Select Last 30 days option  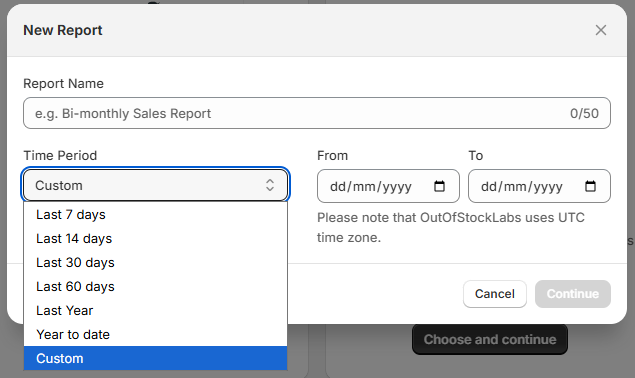click(x=156, y=262)
